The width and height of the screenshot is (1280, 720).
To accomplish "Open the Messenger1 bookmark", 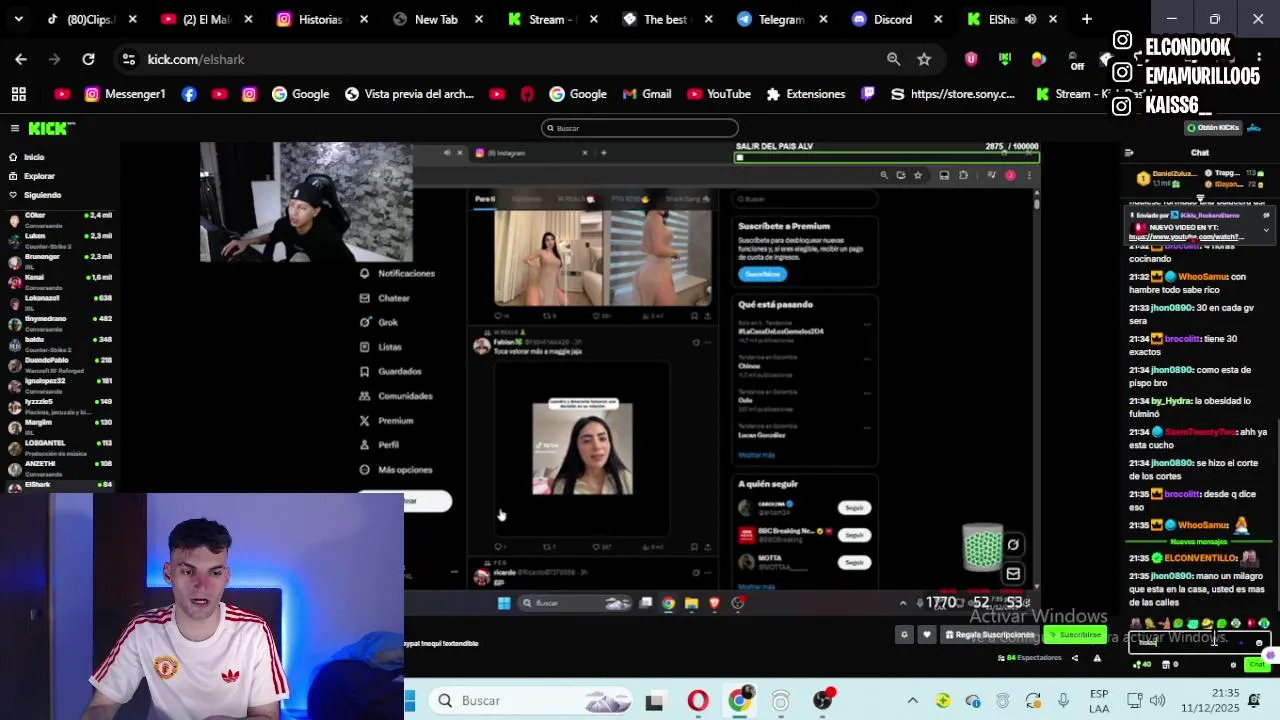I will pos(125,94).
